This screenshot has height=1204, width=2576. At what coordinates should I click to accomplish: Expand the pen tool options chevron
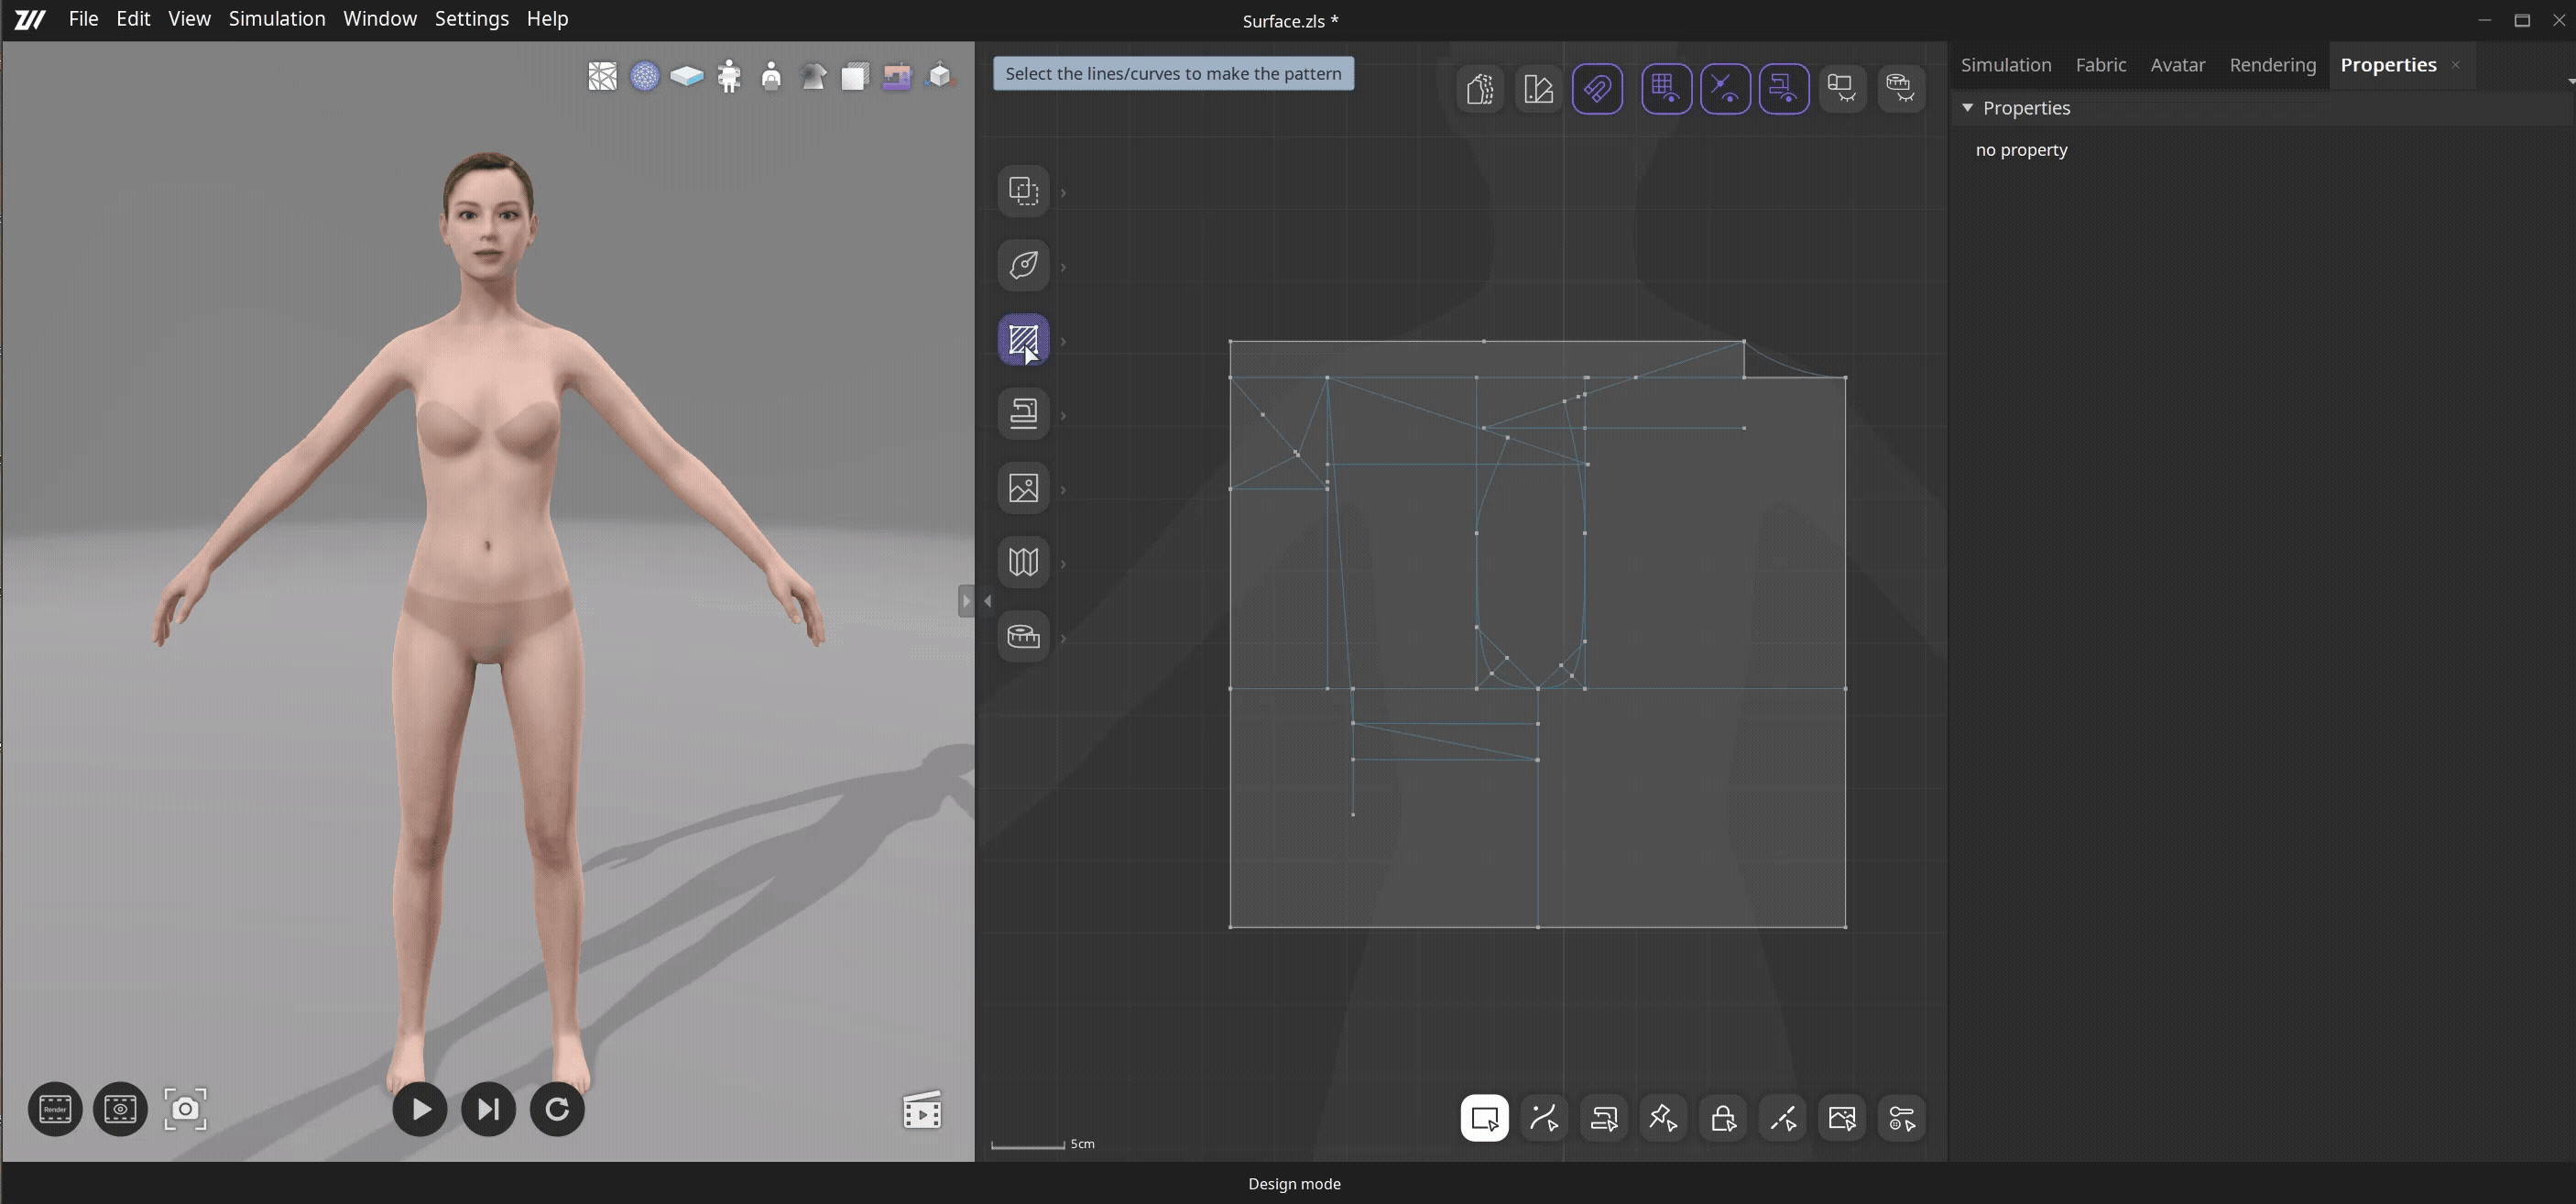coord(1063,266)
